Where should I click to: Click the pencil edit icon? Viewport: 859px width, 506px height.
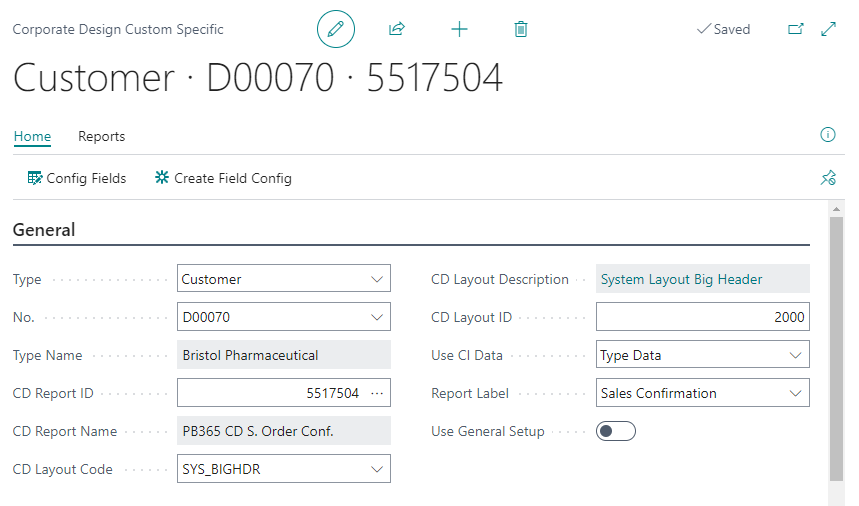[336, 29]
